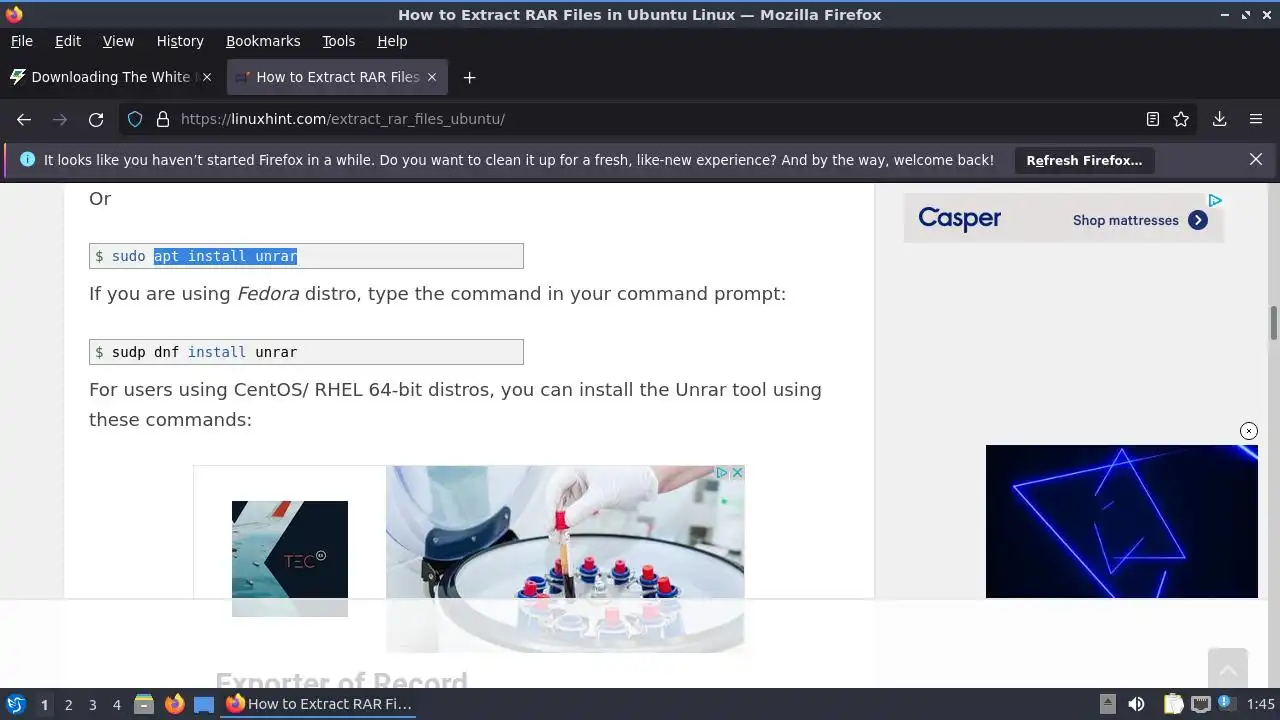Click removable media tray icon
This screenshot has width=1280, height=720.
click(x=1107, y=704)
